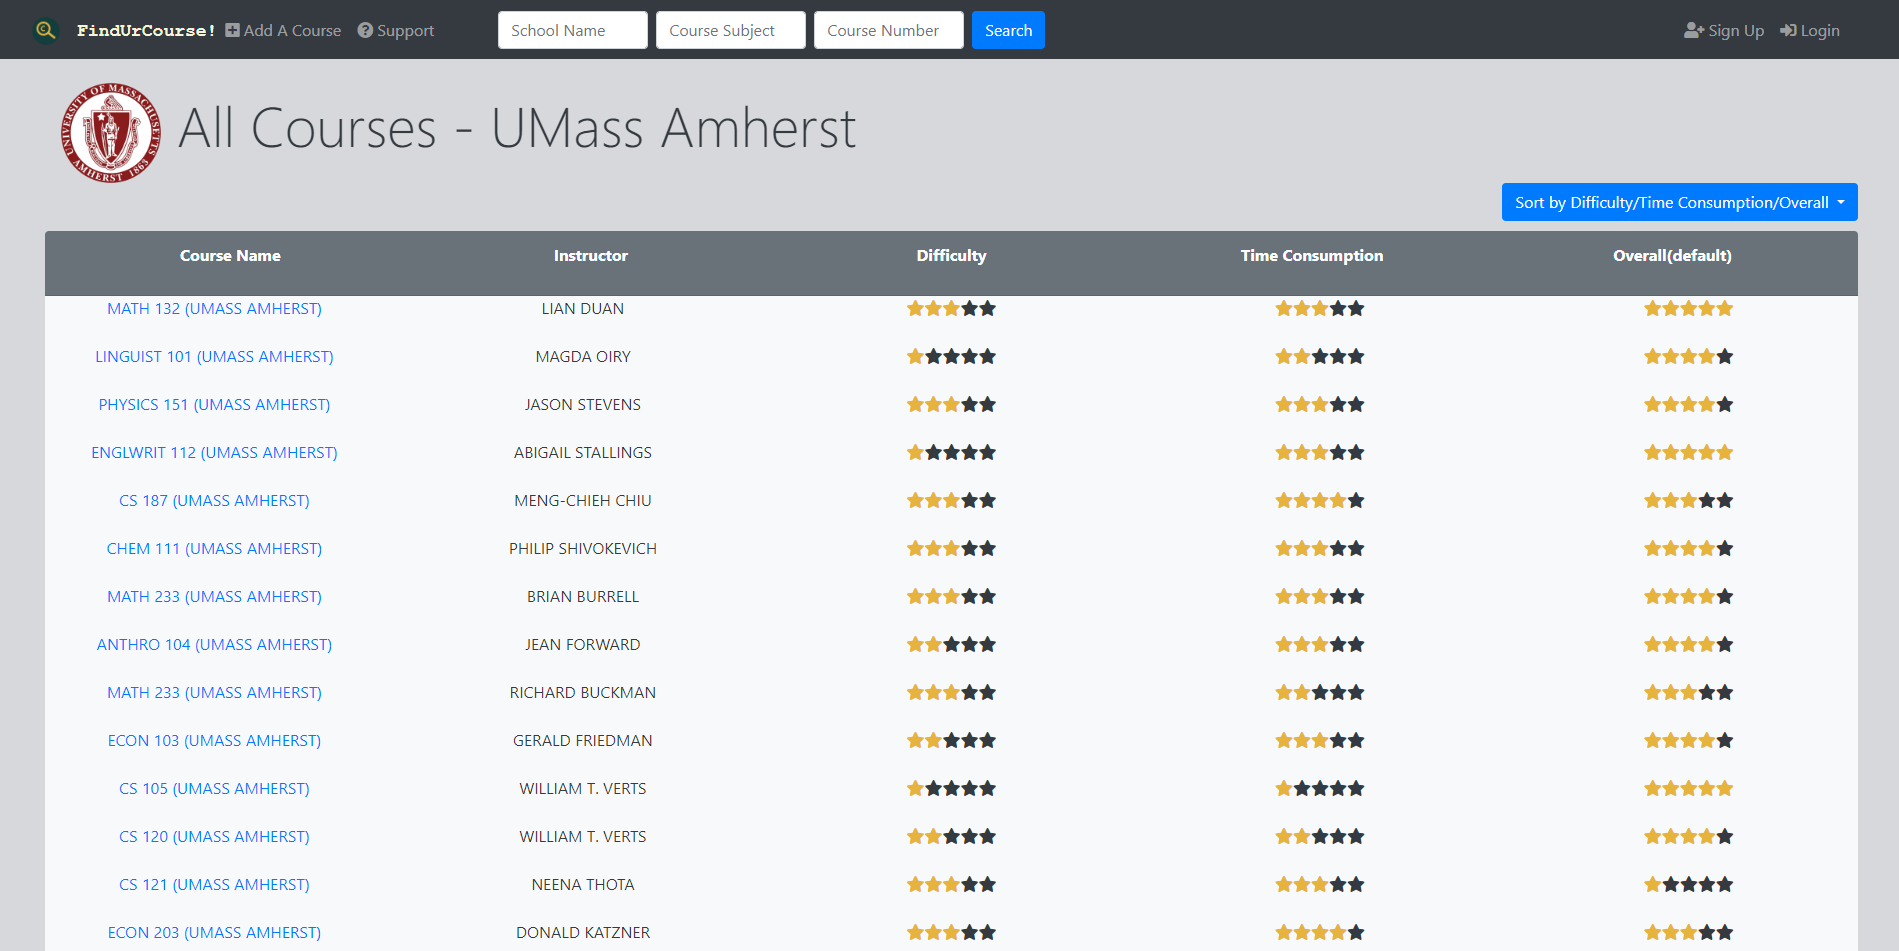The height and width of the screenshot is (951, 1899).
Task: Click instructor name PHILIP SHIVOKEVICH
Action: click(x=583, y=549)
